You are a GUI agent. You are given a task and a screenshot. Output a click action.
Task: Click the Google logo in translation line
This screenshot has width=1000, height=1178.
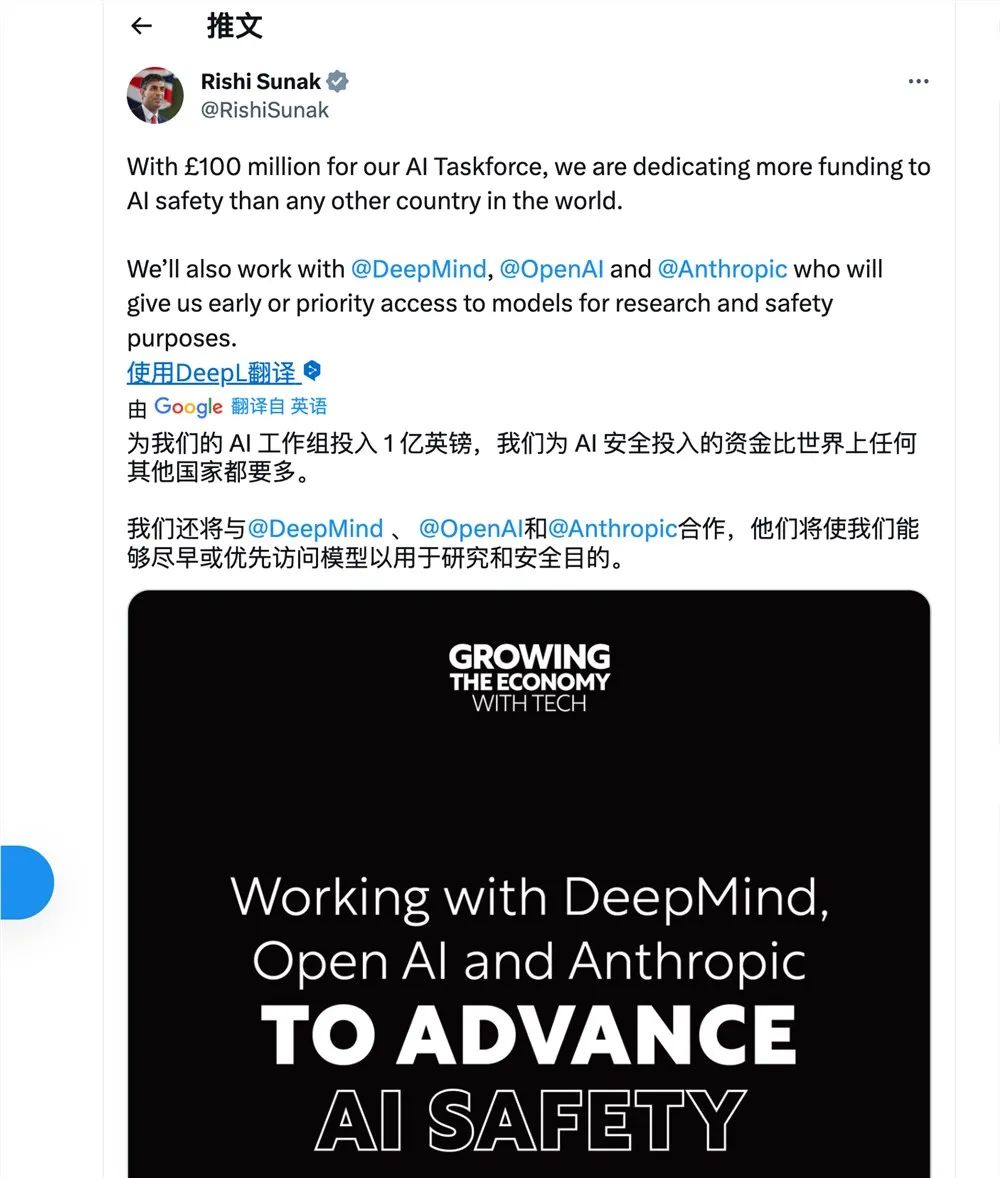[x=188, y=406]
